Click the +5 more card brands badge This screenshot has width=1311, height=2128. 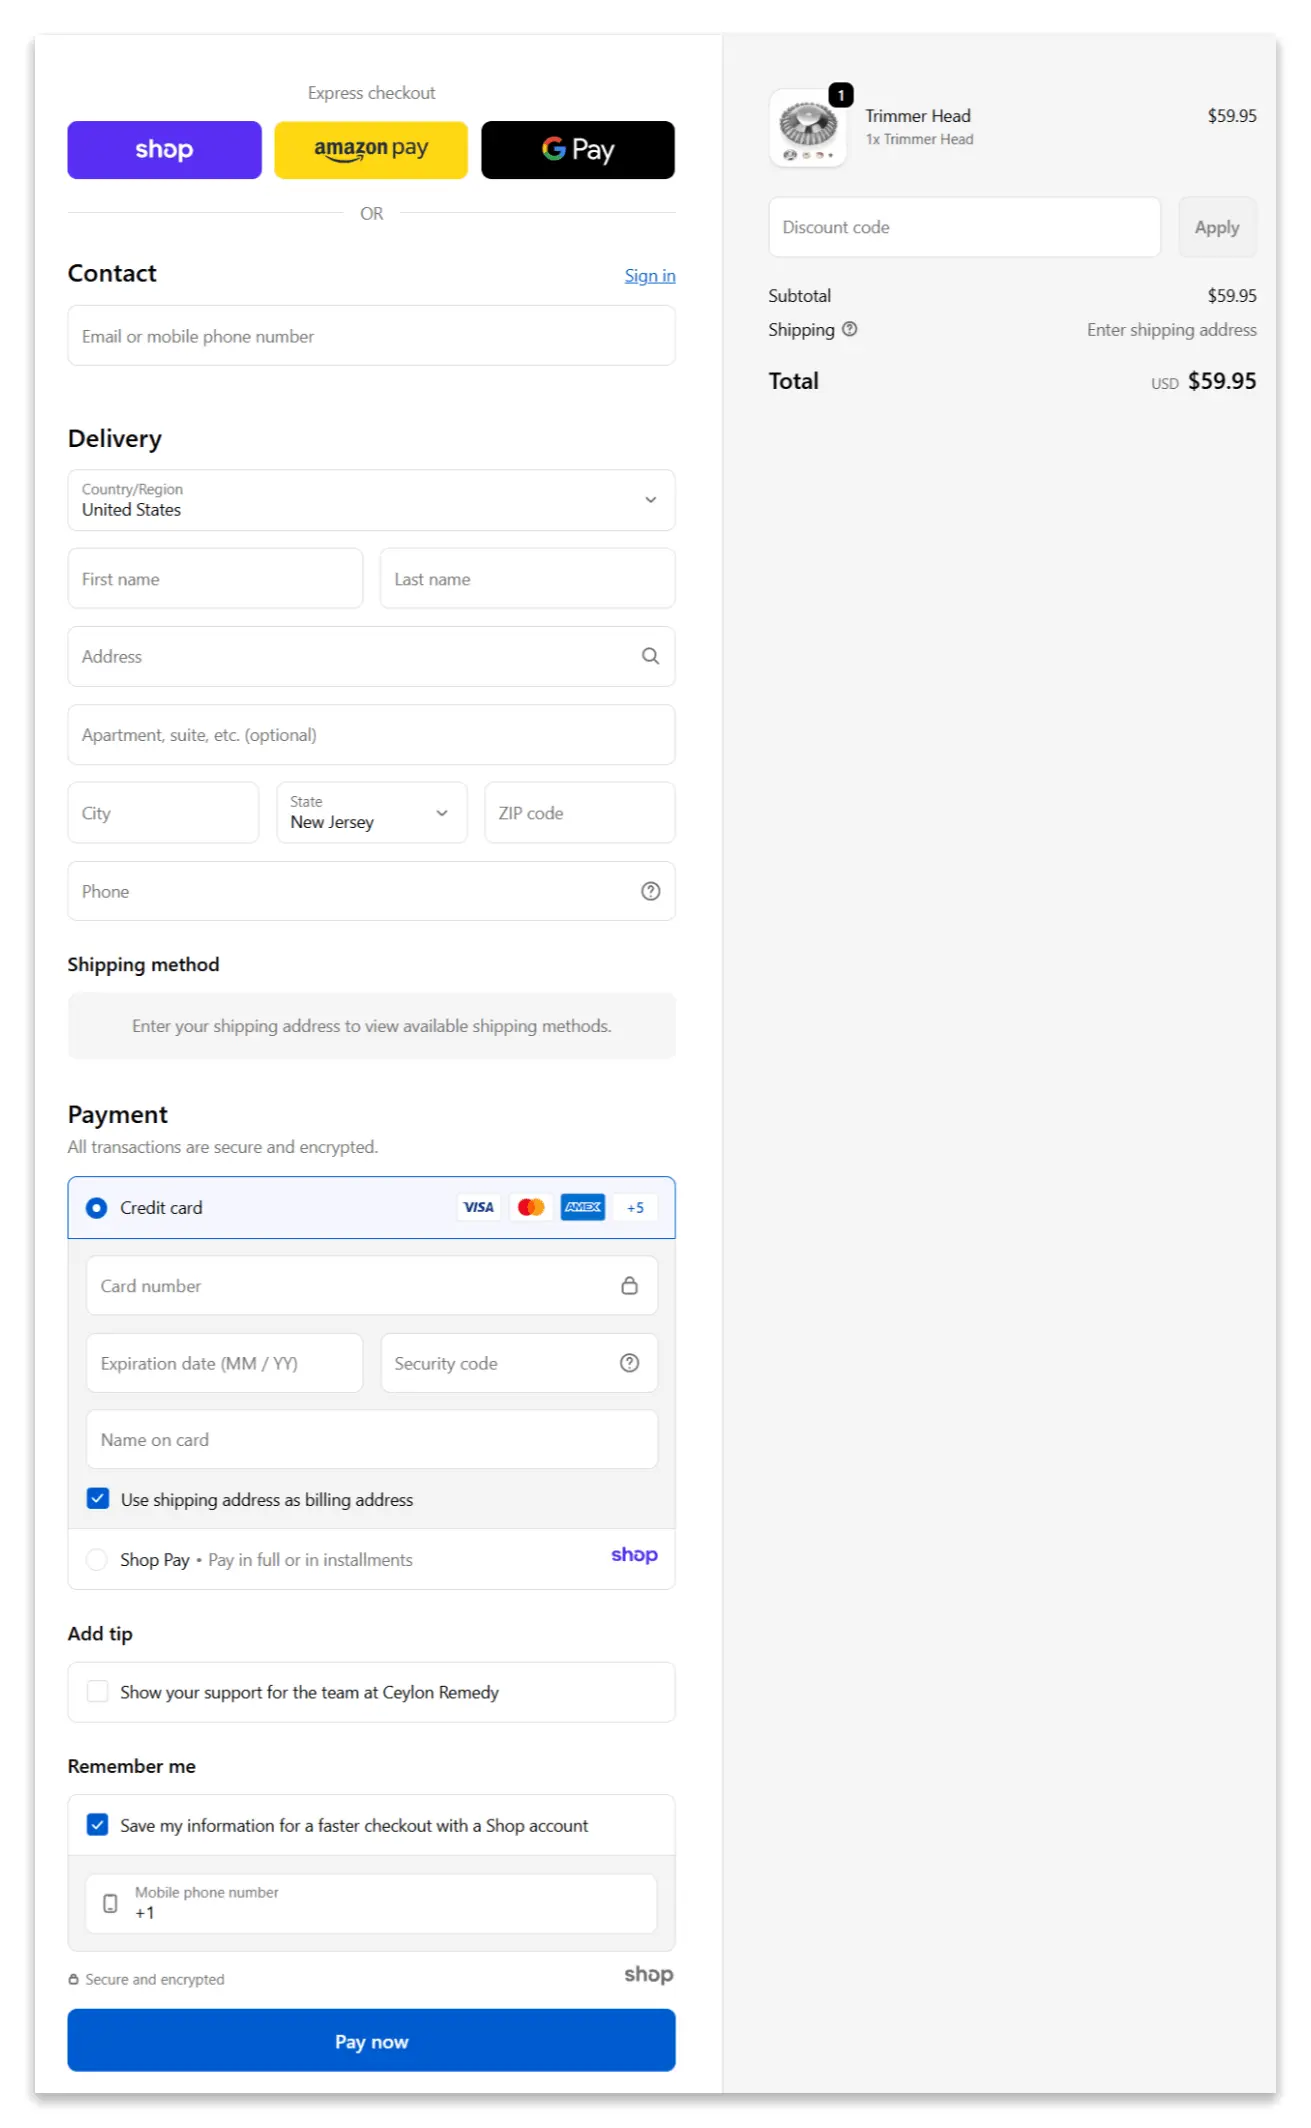point(635,1208)
